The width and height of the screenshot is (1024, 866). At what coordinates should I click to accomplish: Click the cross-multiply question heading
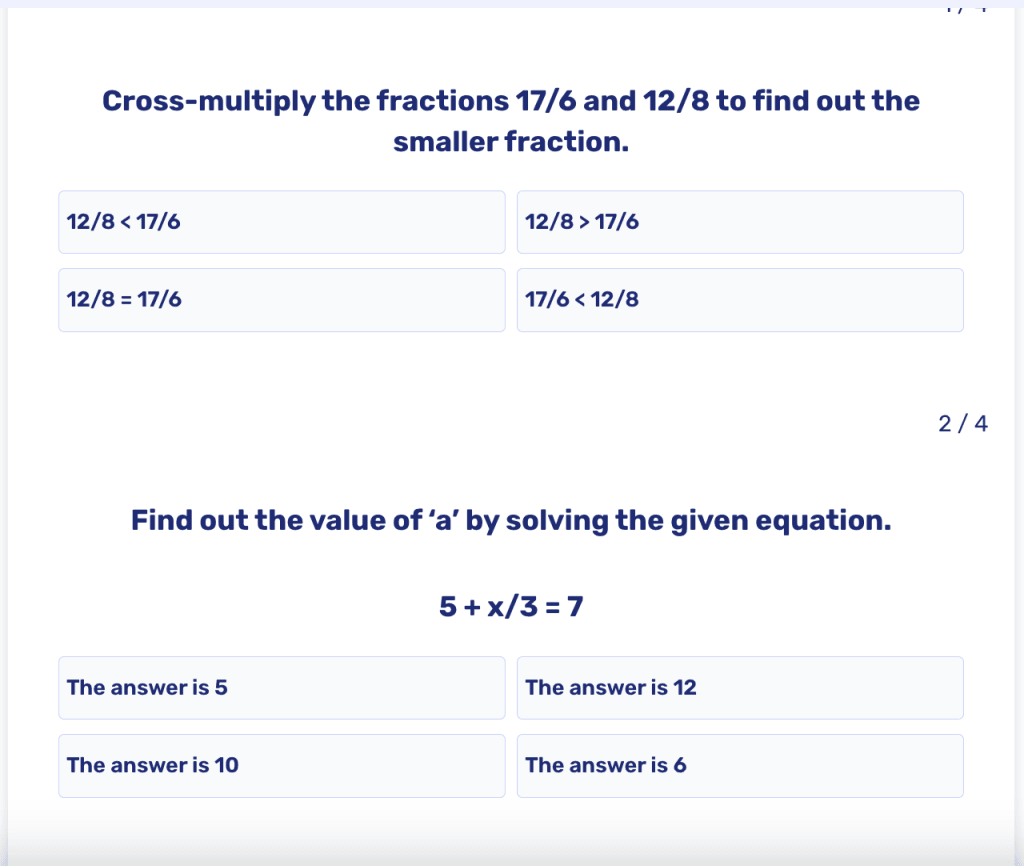511,121
